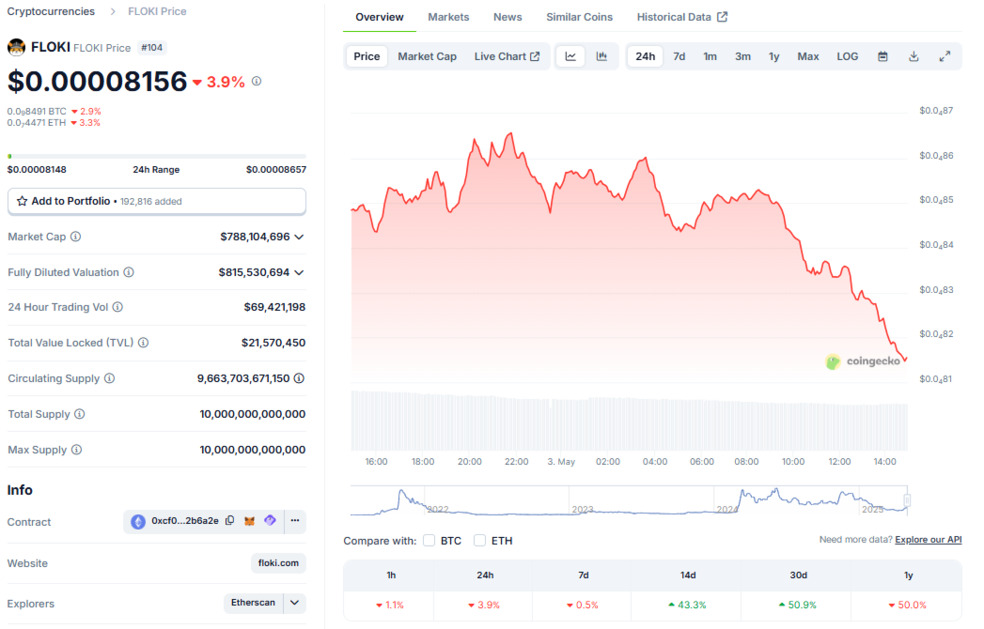984x629 pixels.
Task: Expand the Market Cap value chevron
Action: 299,237
